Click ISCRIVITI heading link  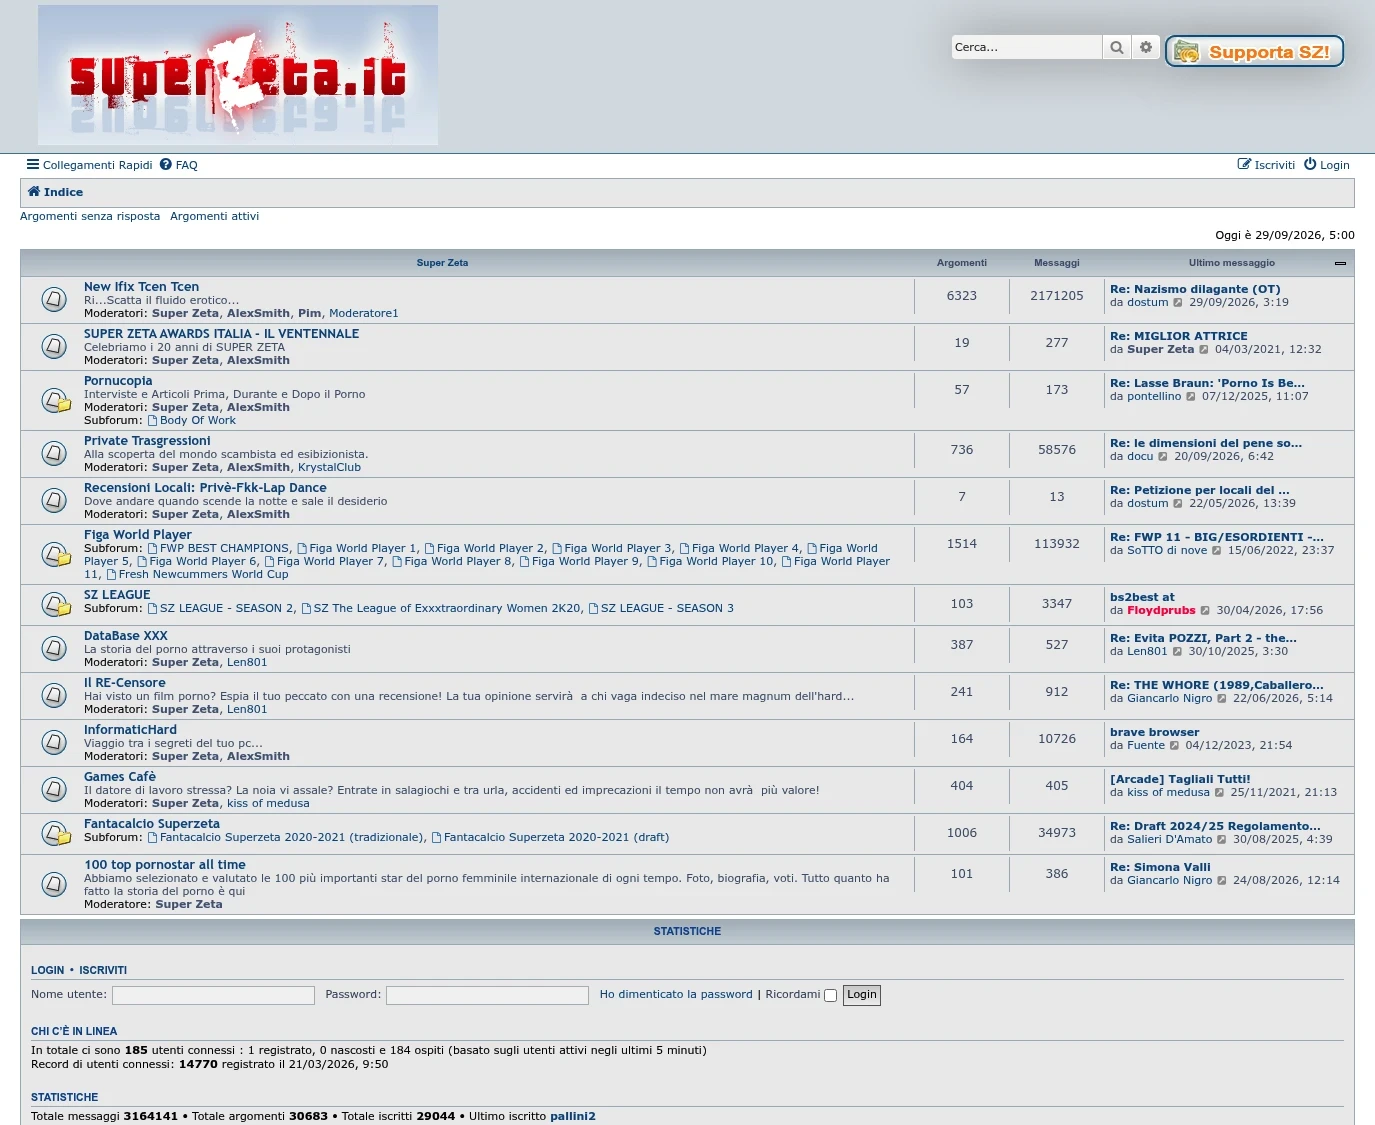pos(103,970)
